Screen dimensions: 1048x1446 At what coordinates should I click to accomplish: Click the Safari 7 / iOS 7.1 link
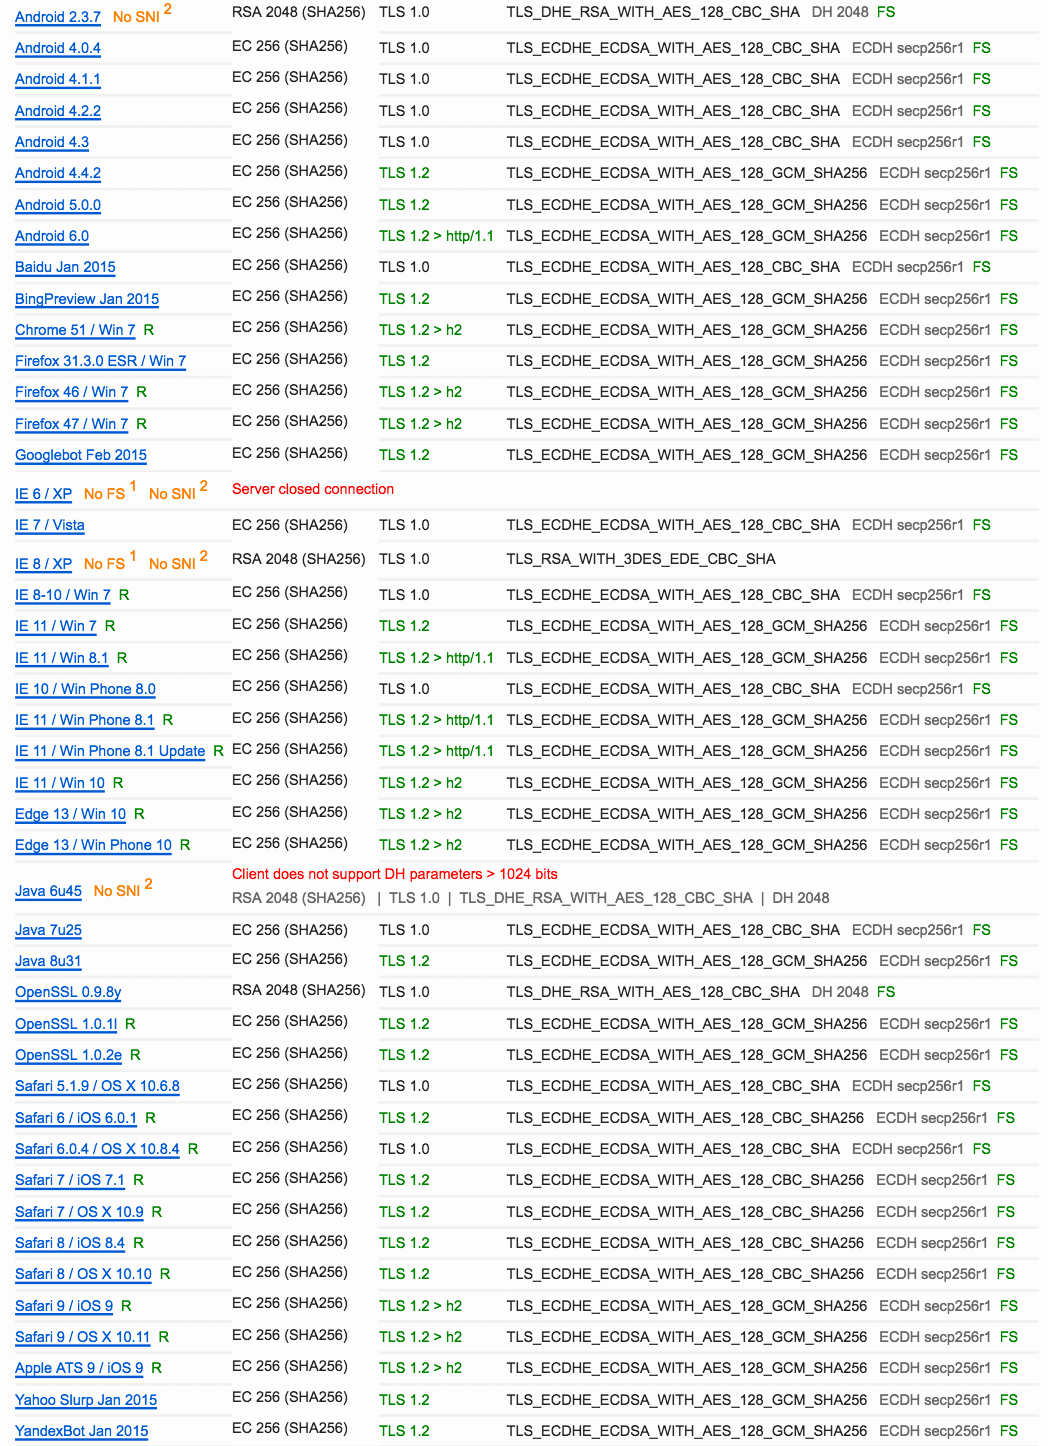[x=70, y=1180]
